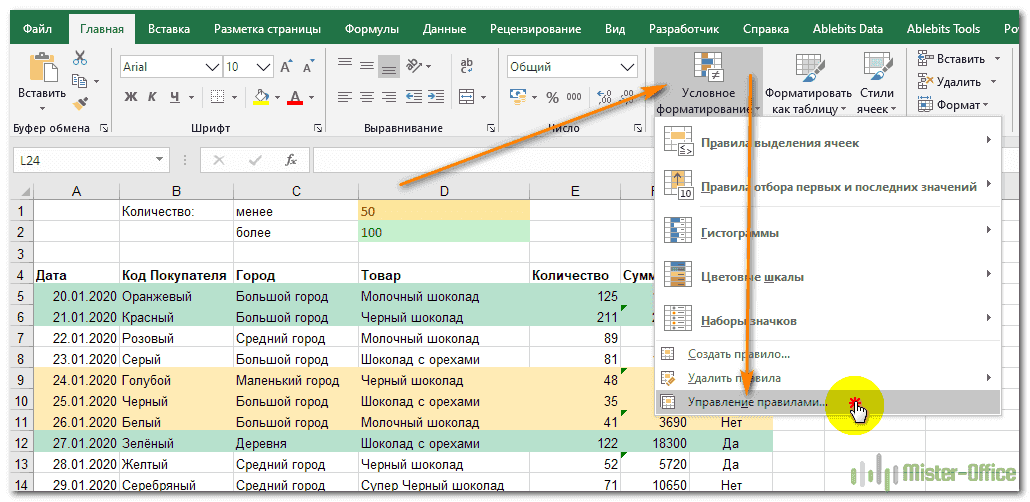Select cell D1 containing 50
Viewport: 1030px width, 502px height.
point(442,211)
